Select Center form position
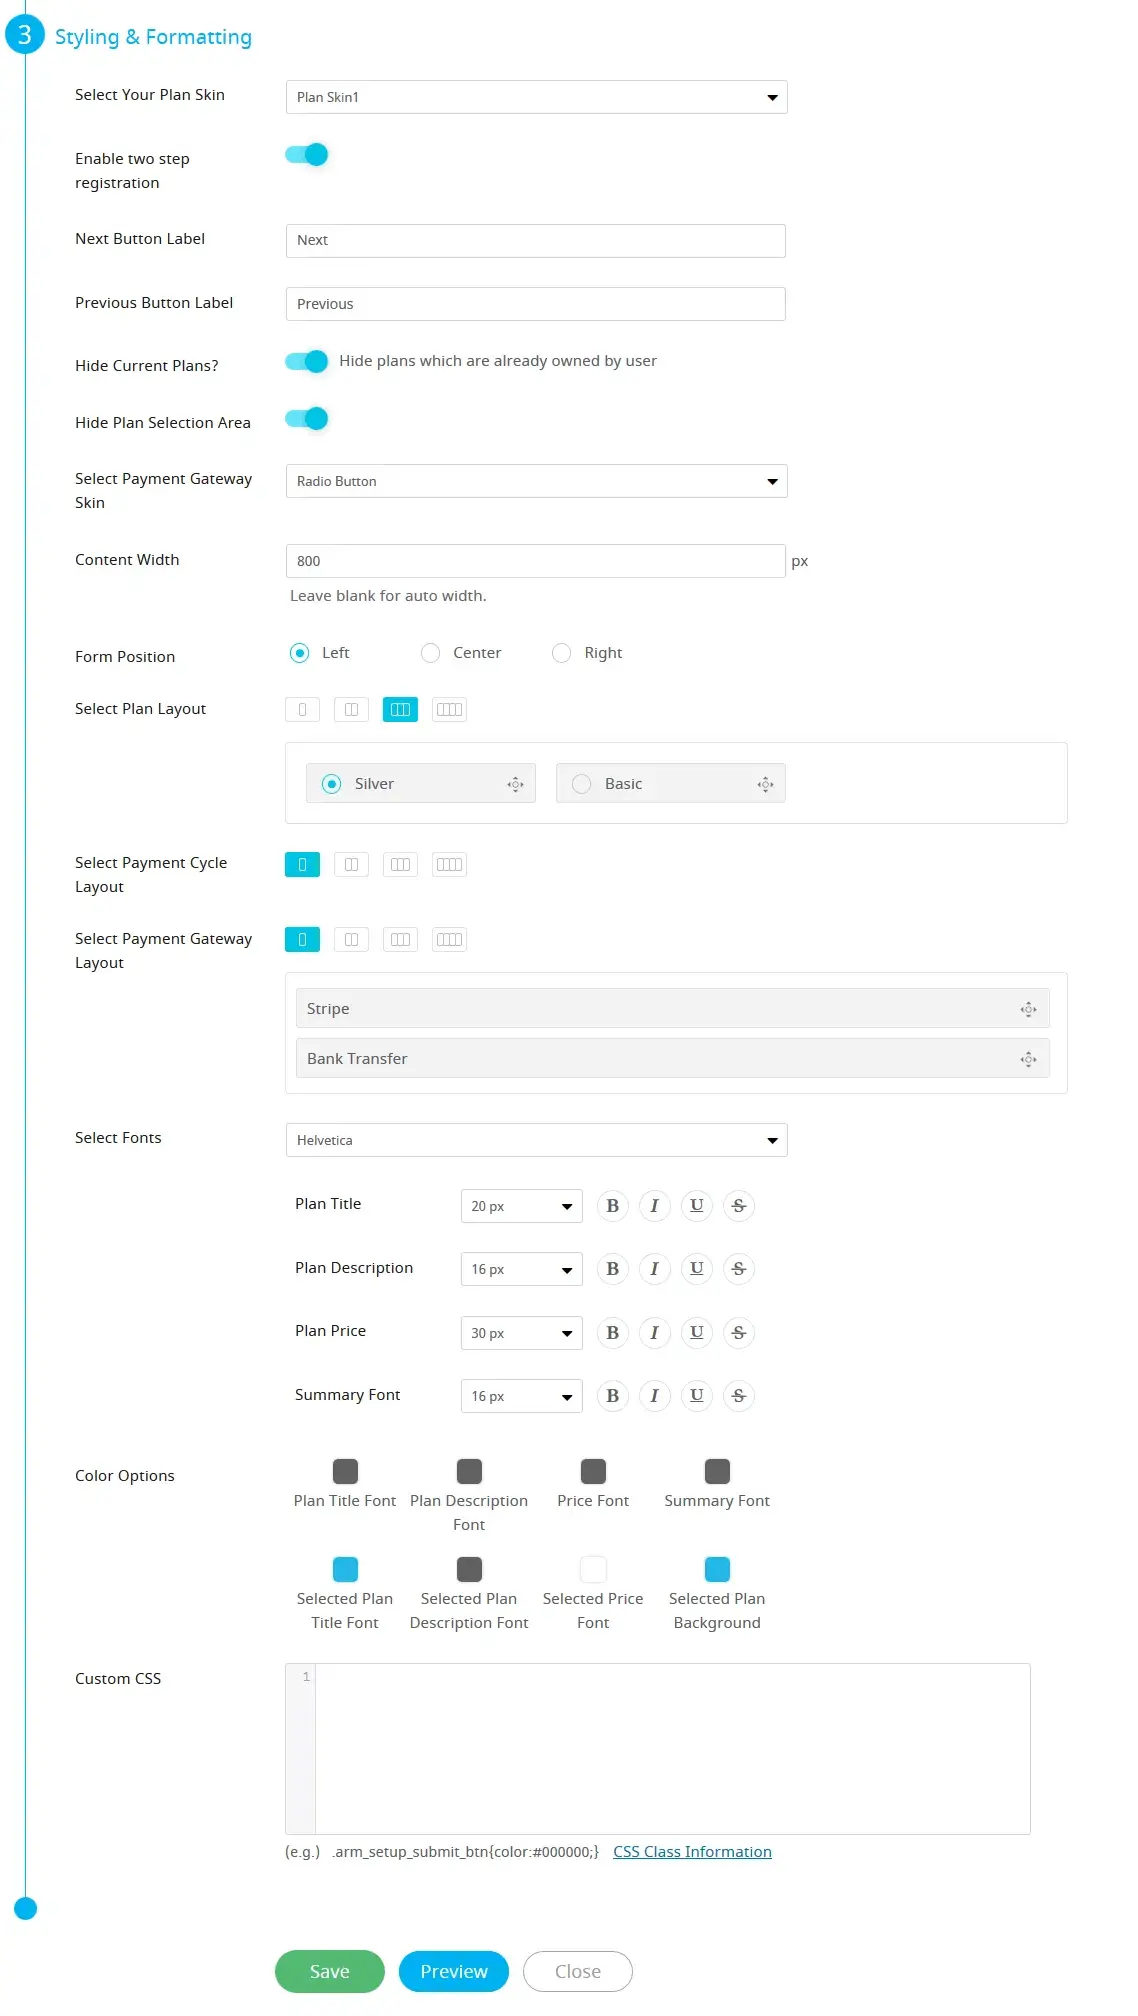This screenshot has width=1138, height=2016. [431, 653]
